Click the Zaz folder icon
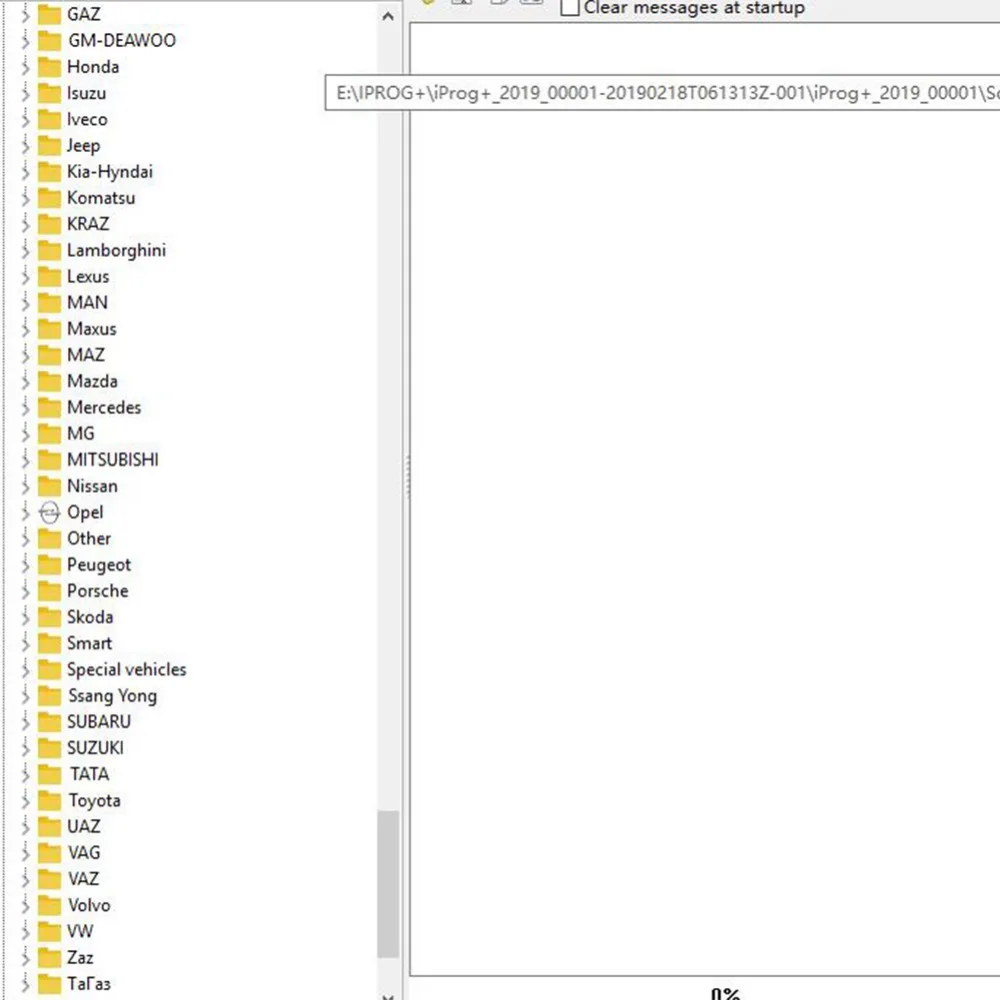This screenshot has width=1000, height=1000. (49, 957)
